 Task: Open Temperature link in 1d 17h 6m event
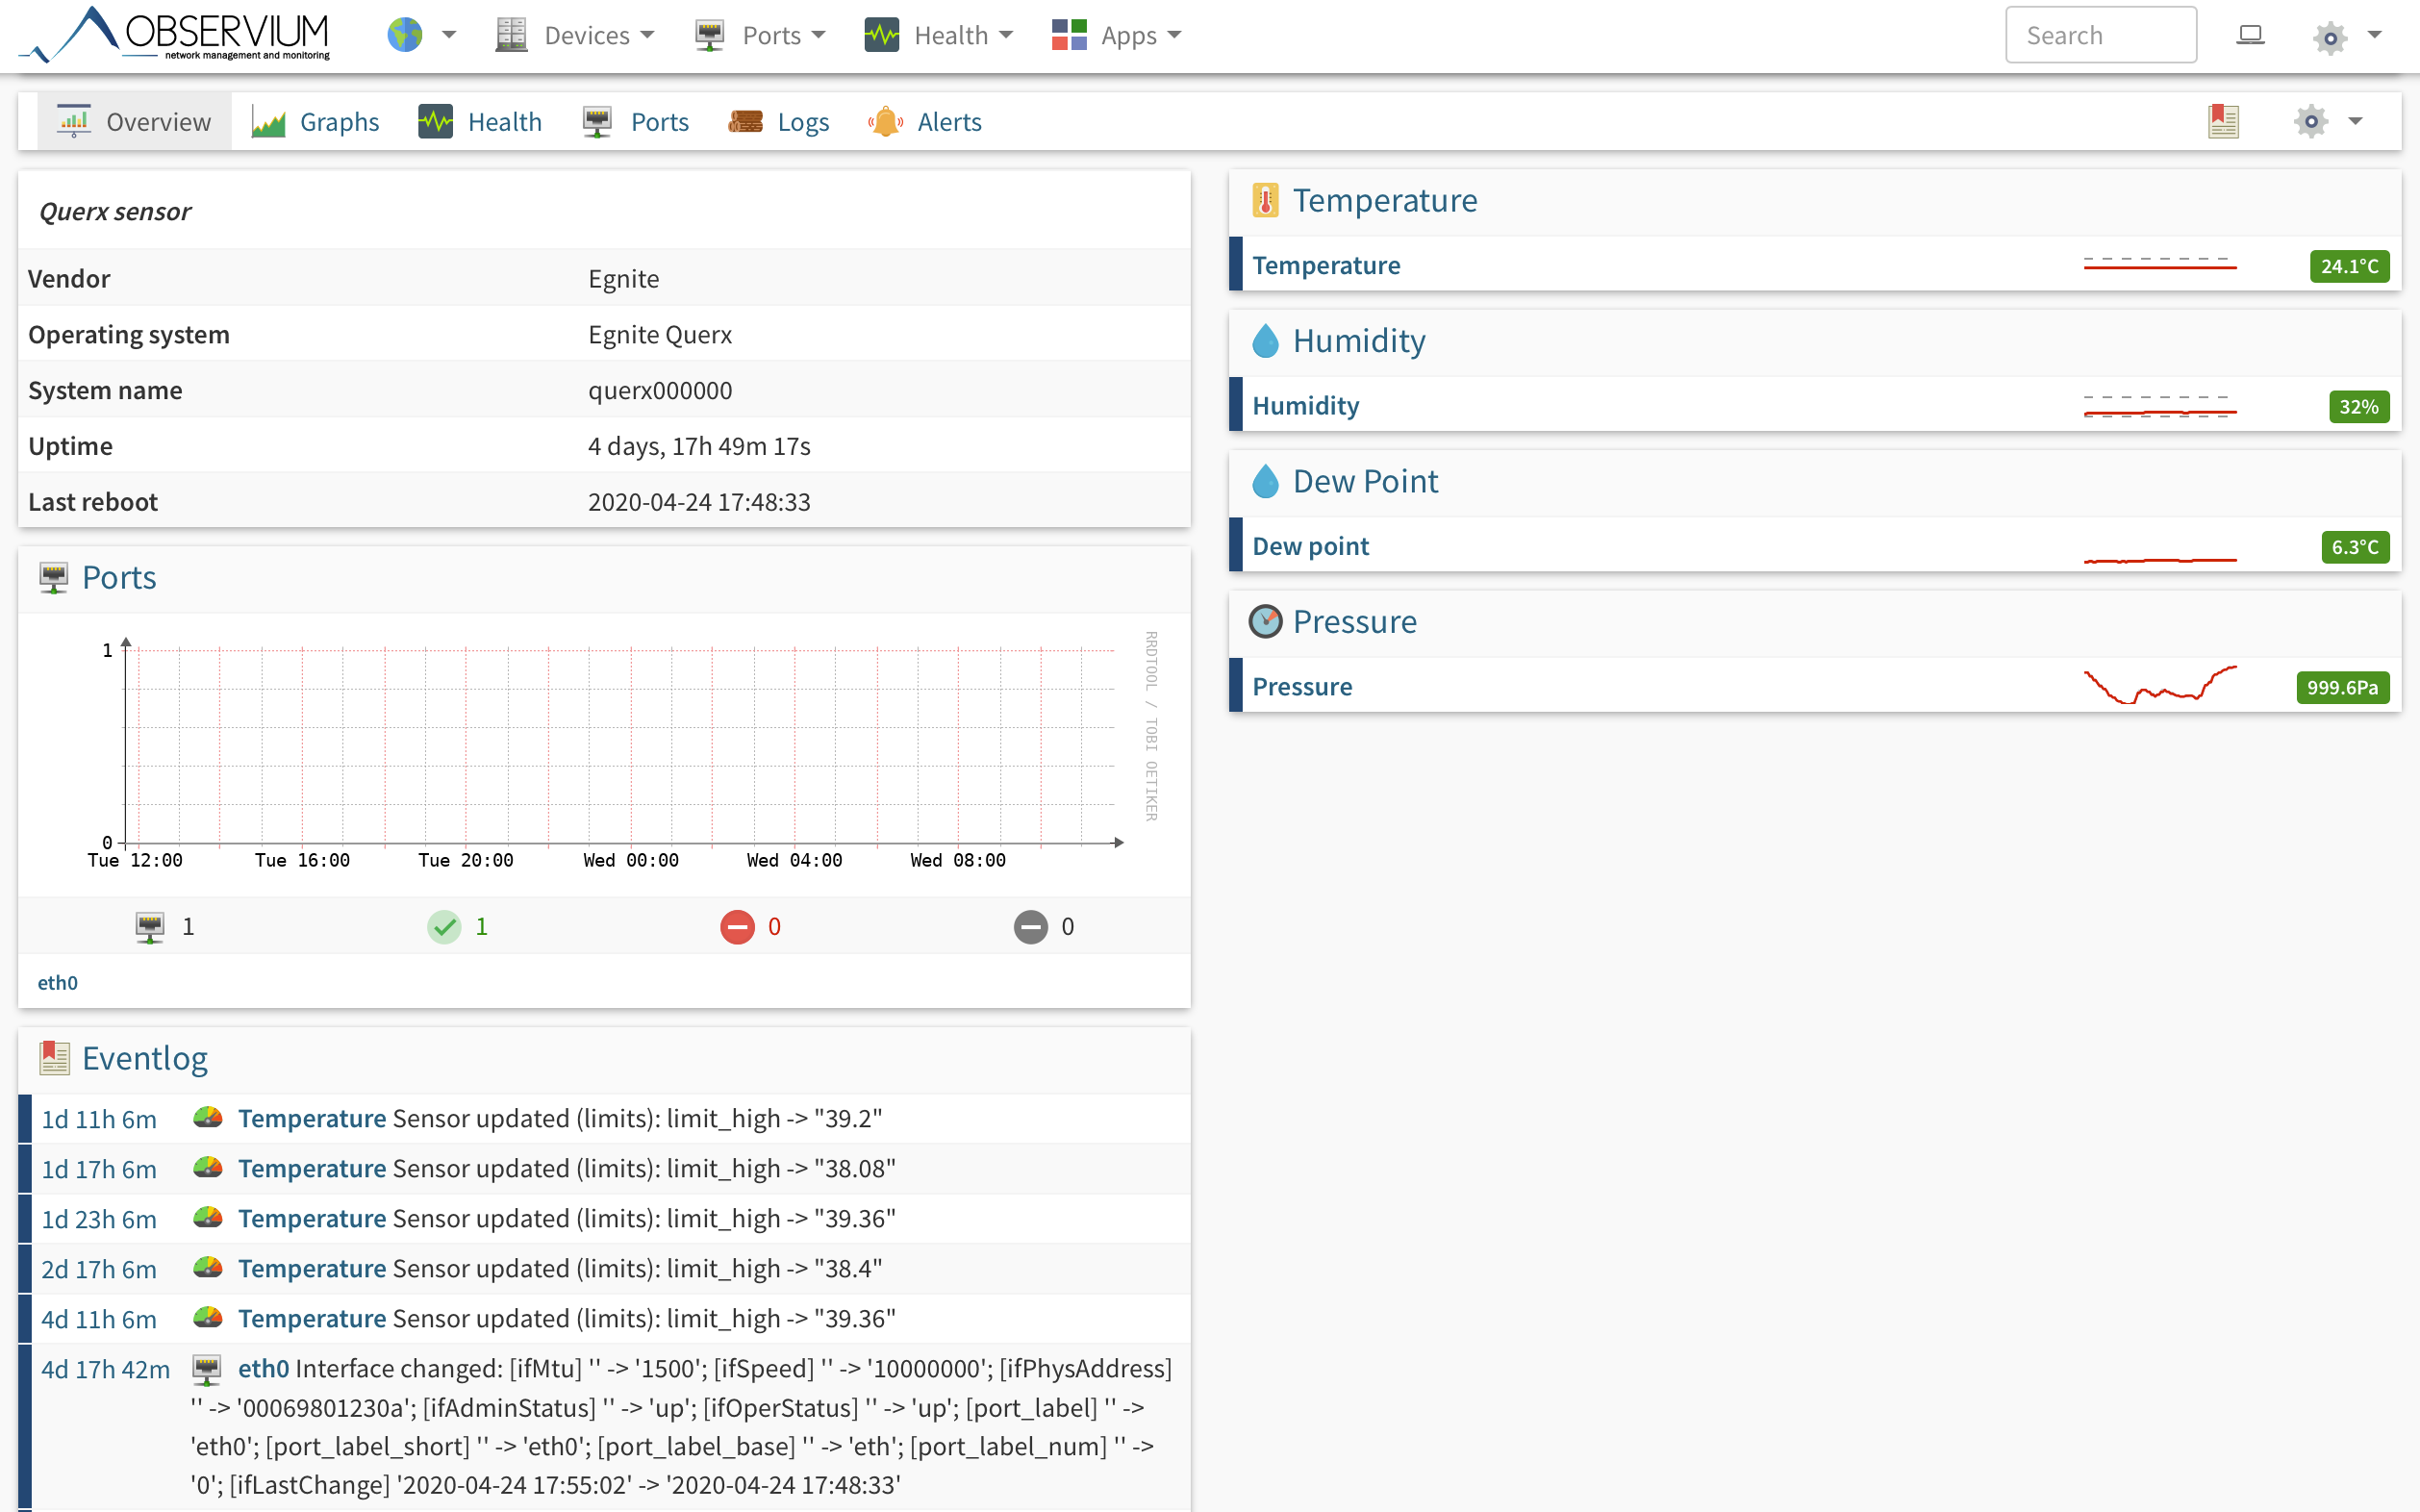(312, 1169)
